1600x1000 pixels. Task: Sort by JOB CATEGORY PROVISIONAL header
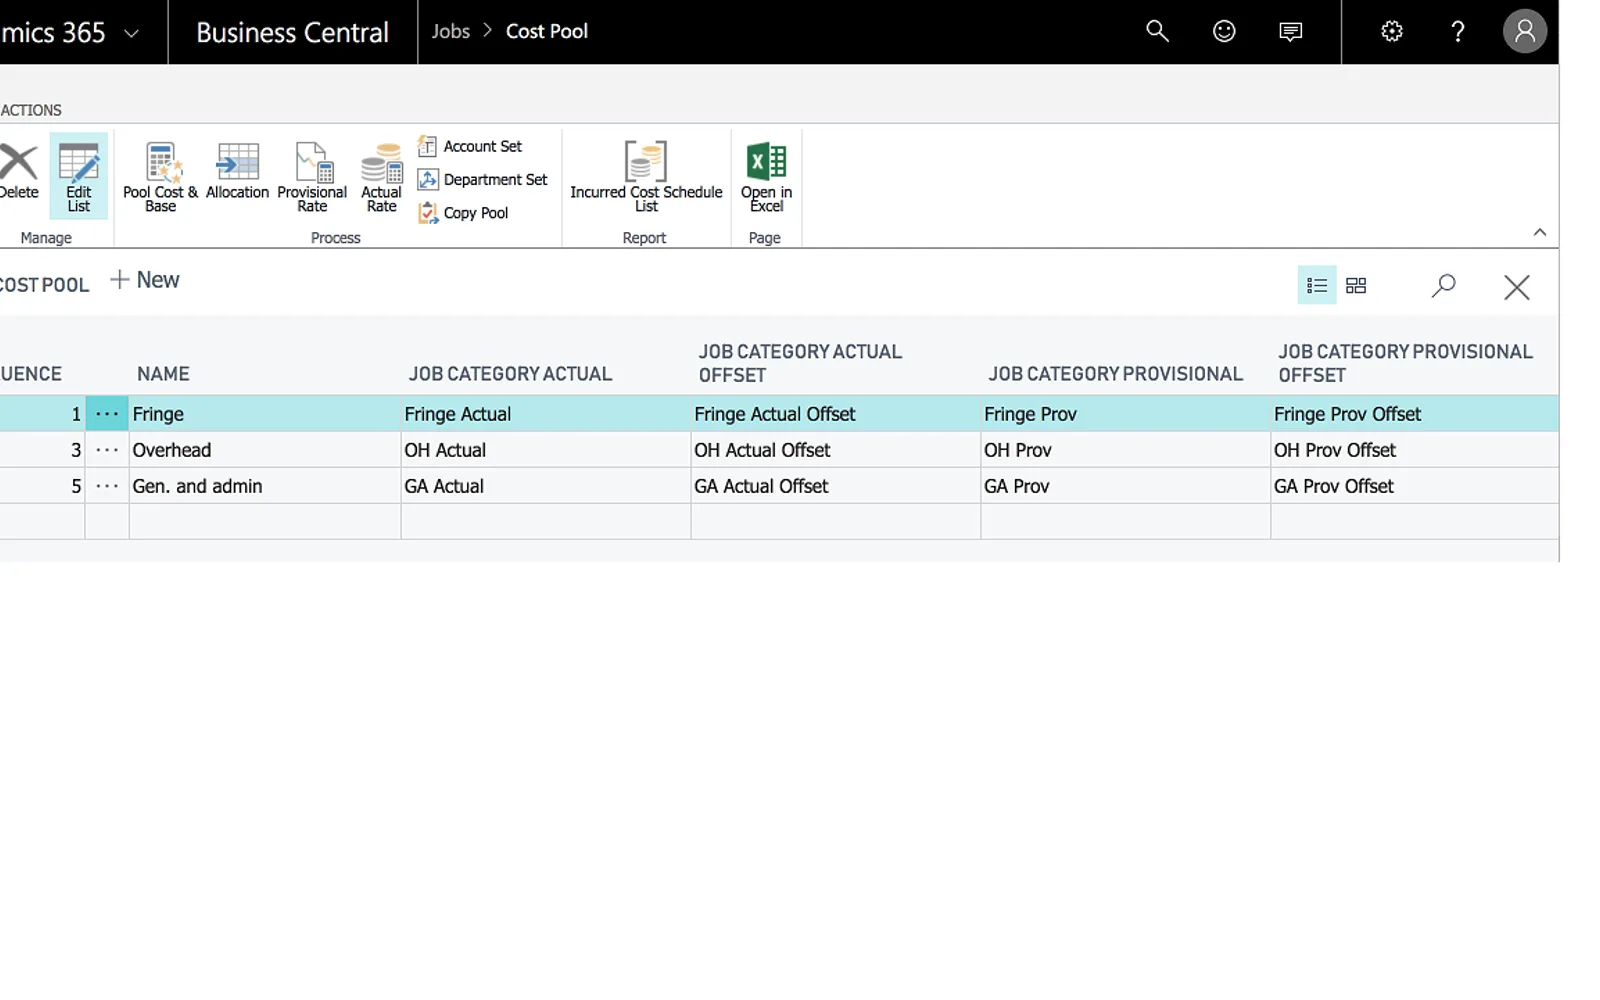(1116, 374)
